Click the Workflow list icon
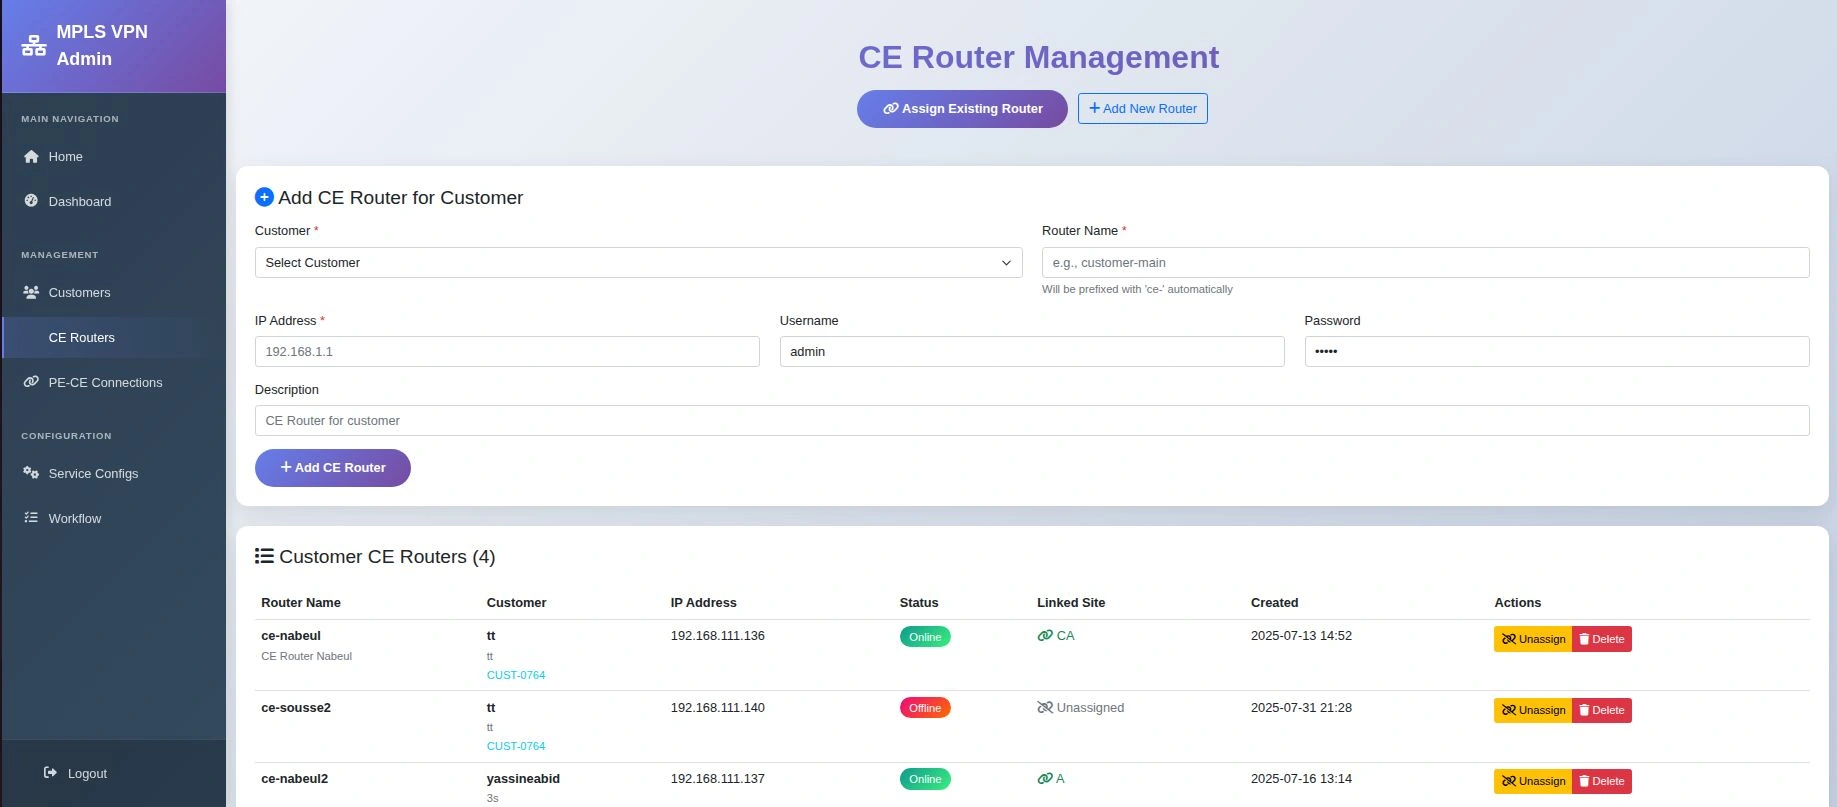Screen dimensions: 1837x807 point(31,518)
